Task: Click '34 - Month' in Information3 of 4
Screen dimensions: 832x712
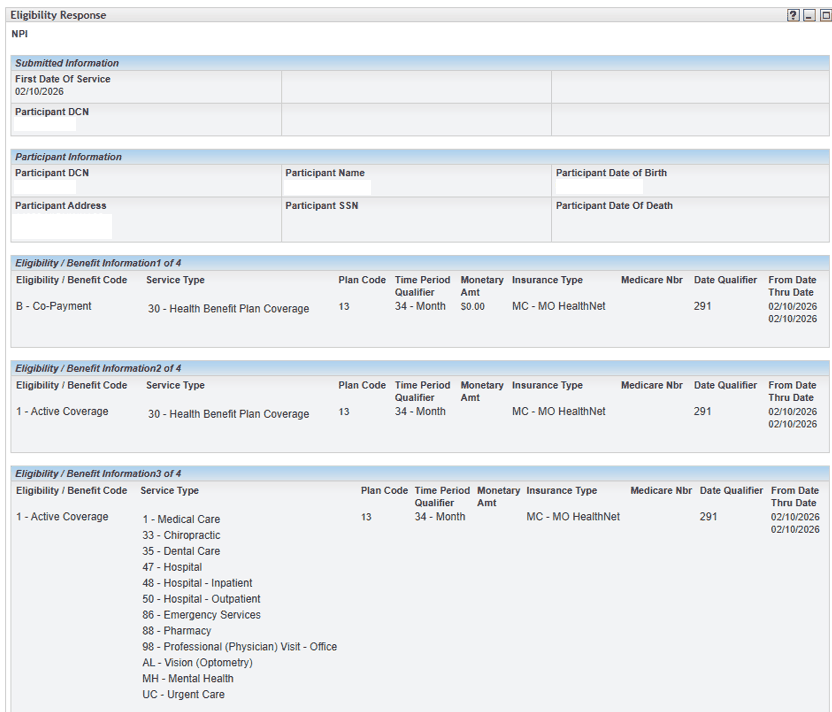Action: point(439,516)
